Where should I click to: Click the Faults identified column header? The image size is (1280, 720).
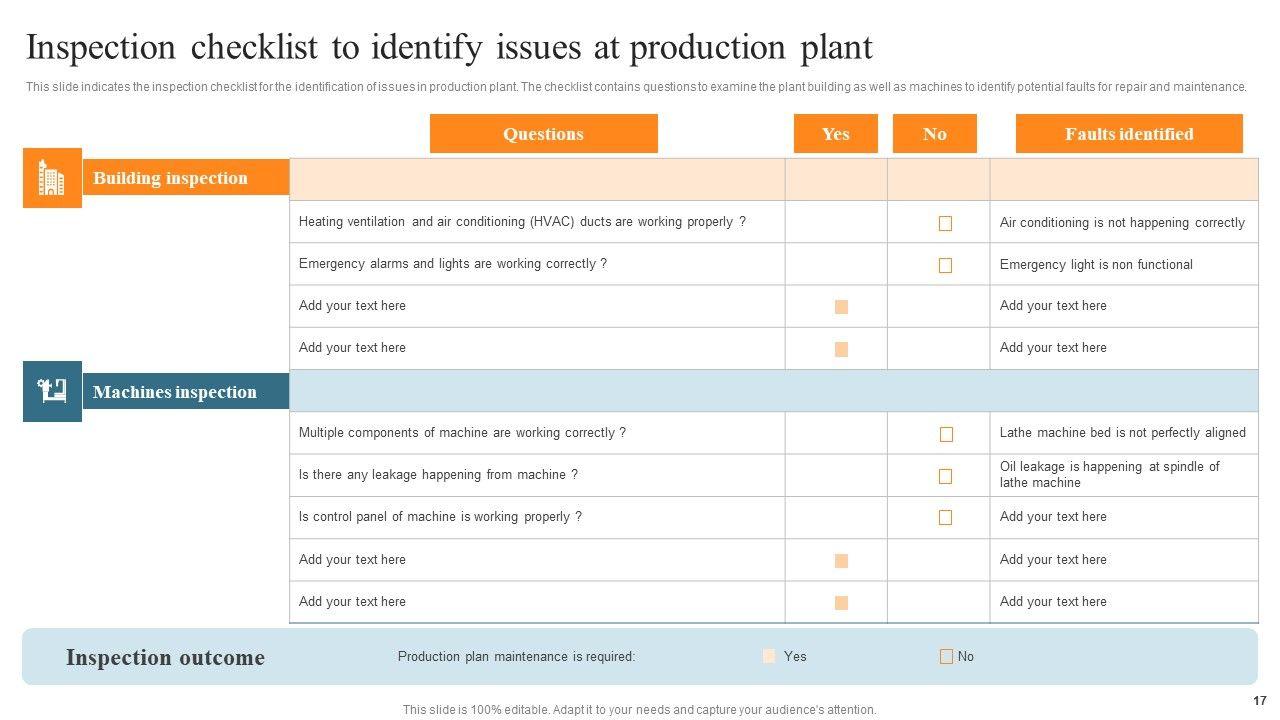click(1128, 134)
